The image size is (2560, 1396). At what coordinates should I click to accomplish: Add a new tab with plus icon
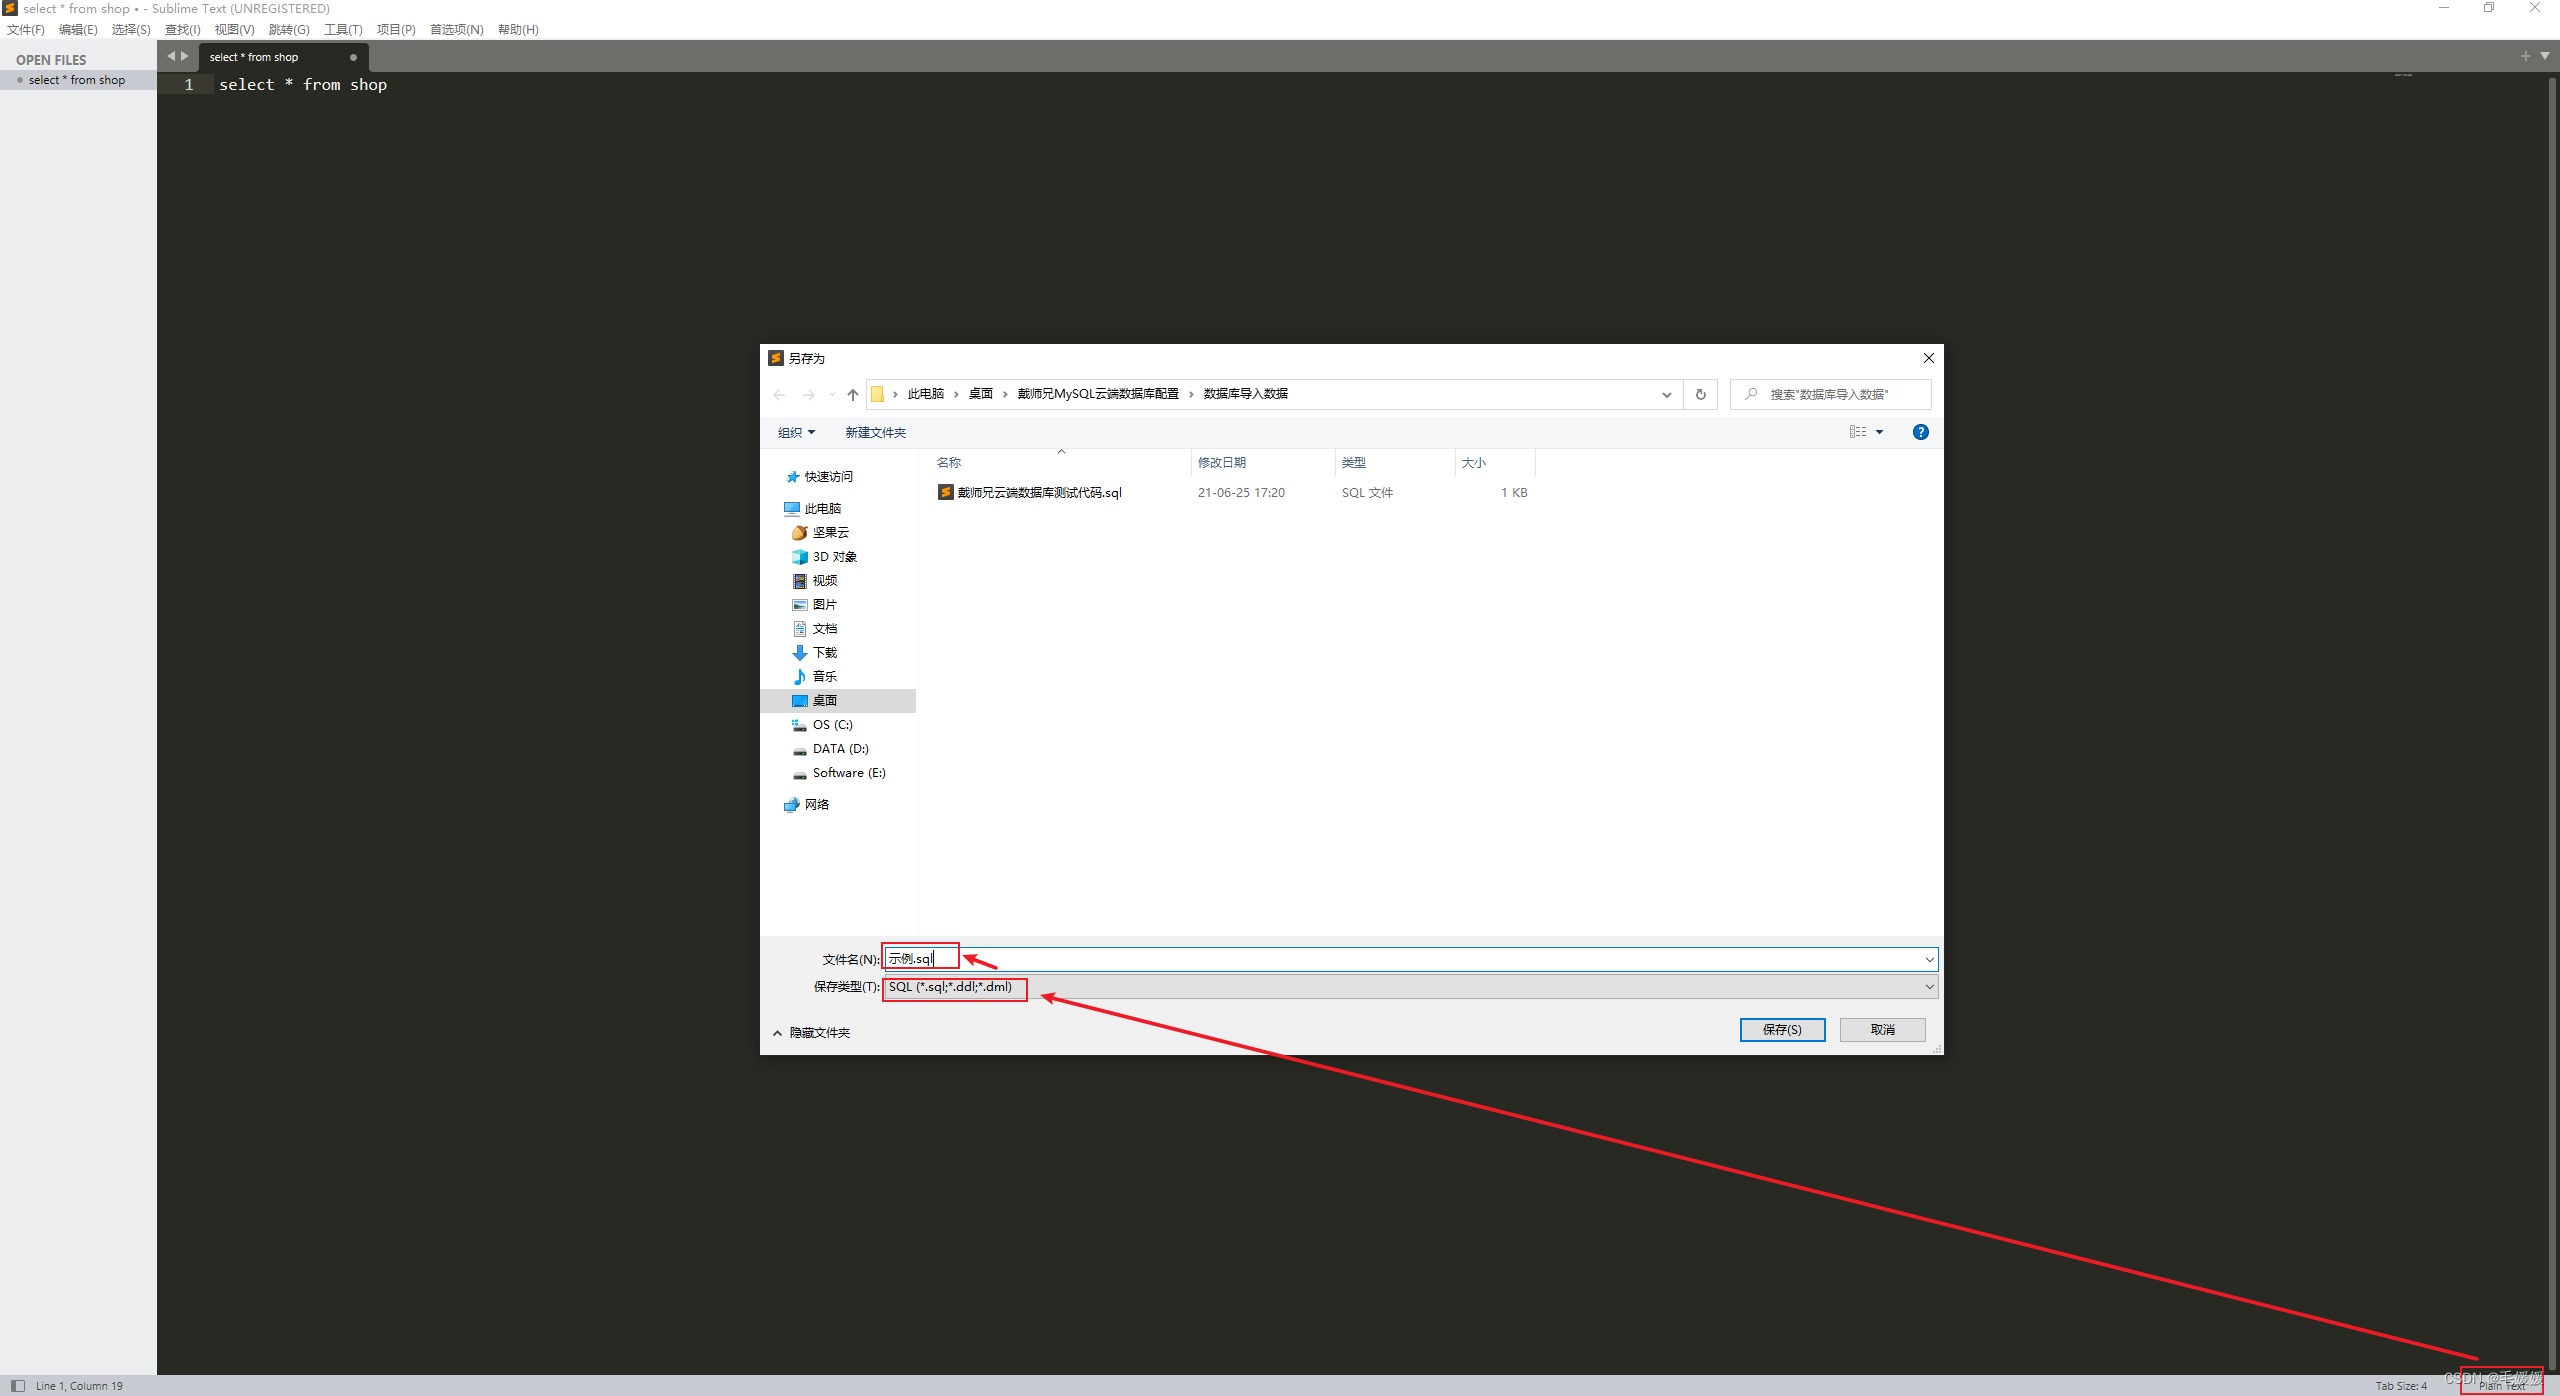(x=2525, y=56)
